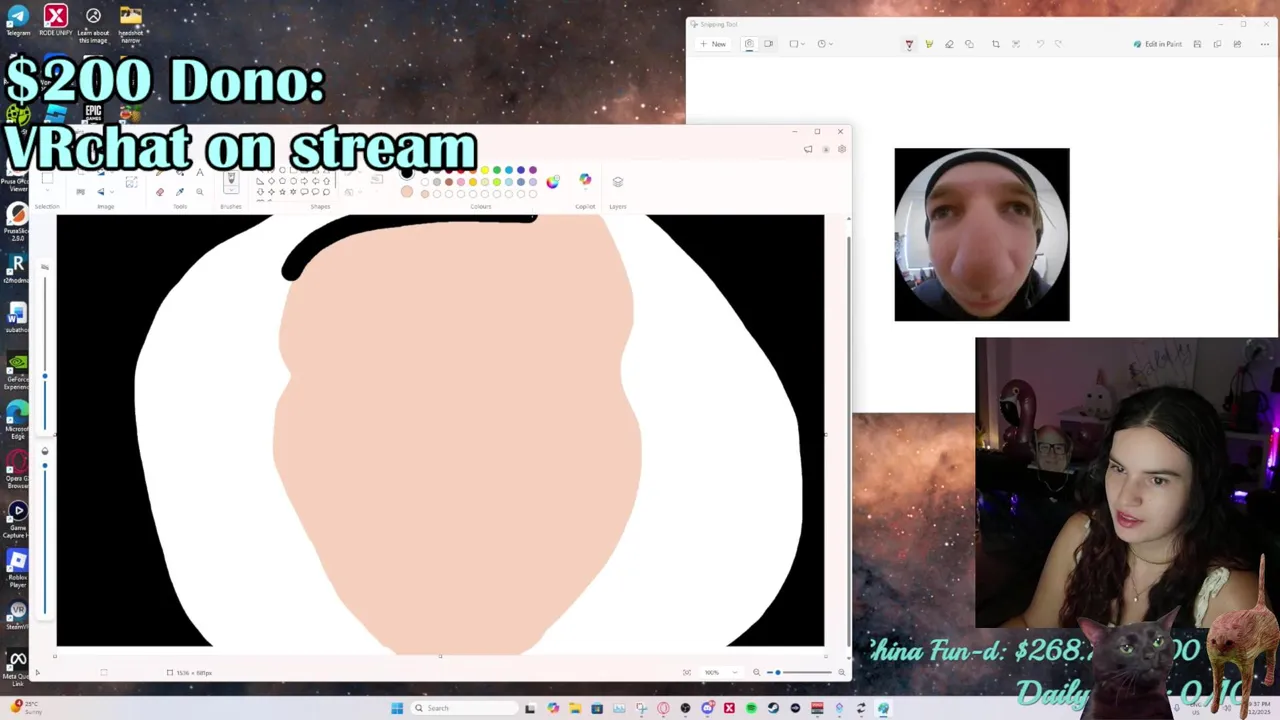
Task: Select the red Ballpoint pen in Snipping Tool
Action: (x=909, y=44)
